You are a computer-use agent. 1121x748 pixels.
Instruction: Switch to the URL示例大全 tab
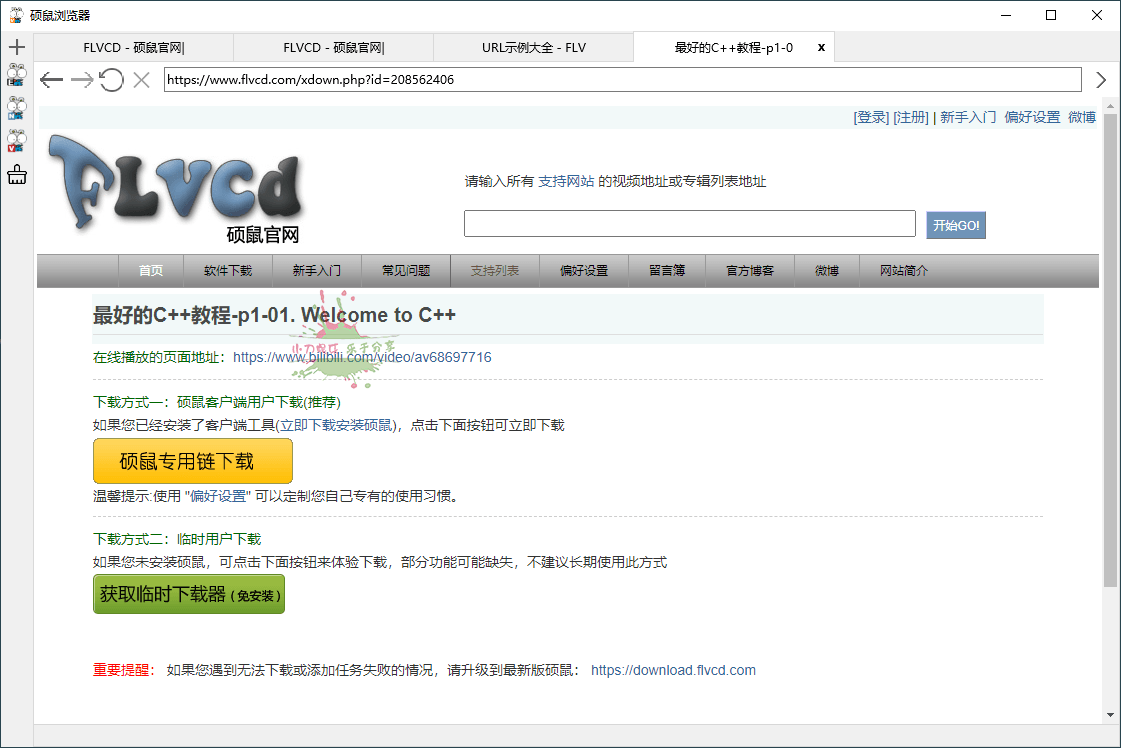[x=533, y=47]
